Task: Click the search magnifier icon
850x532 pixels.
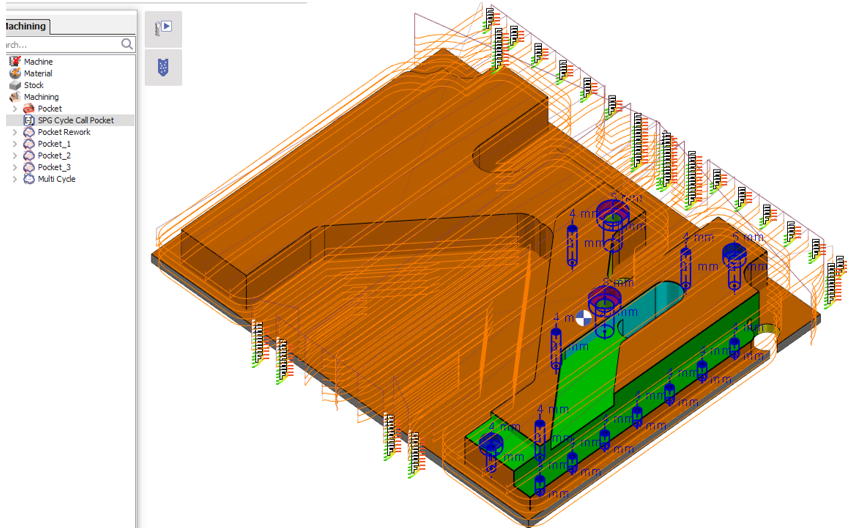Action: pyautogui.click(x=127, y=44)
